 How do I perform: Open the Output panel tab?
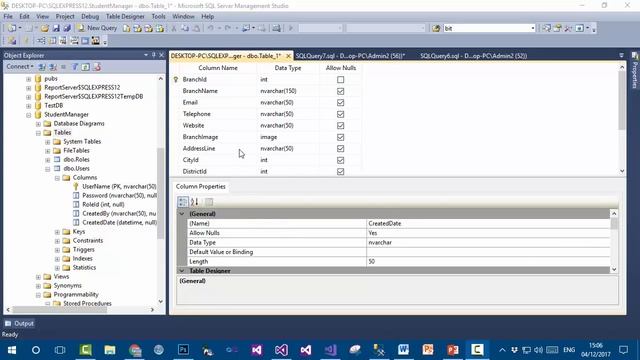tap(19, 324)
